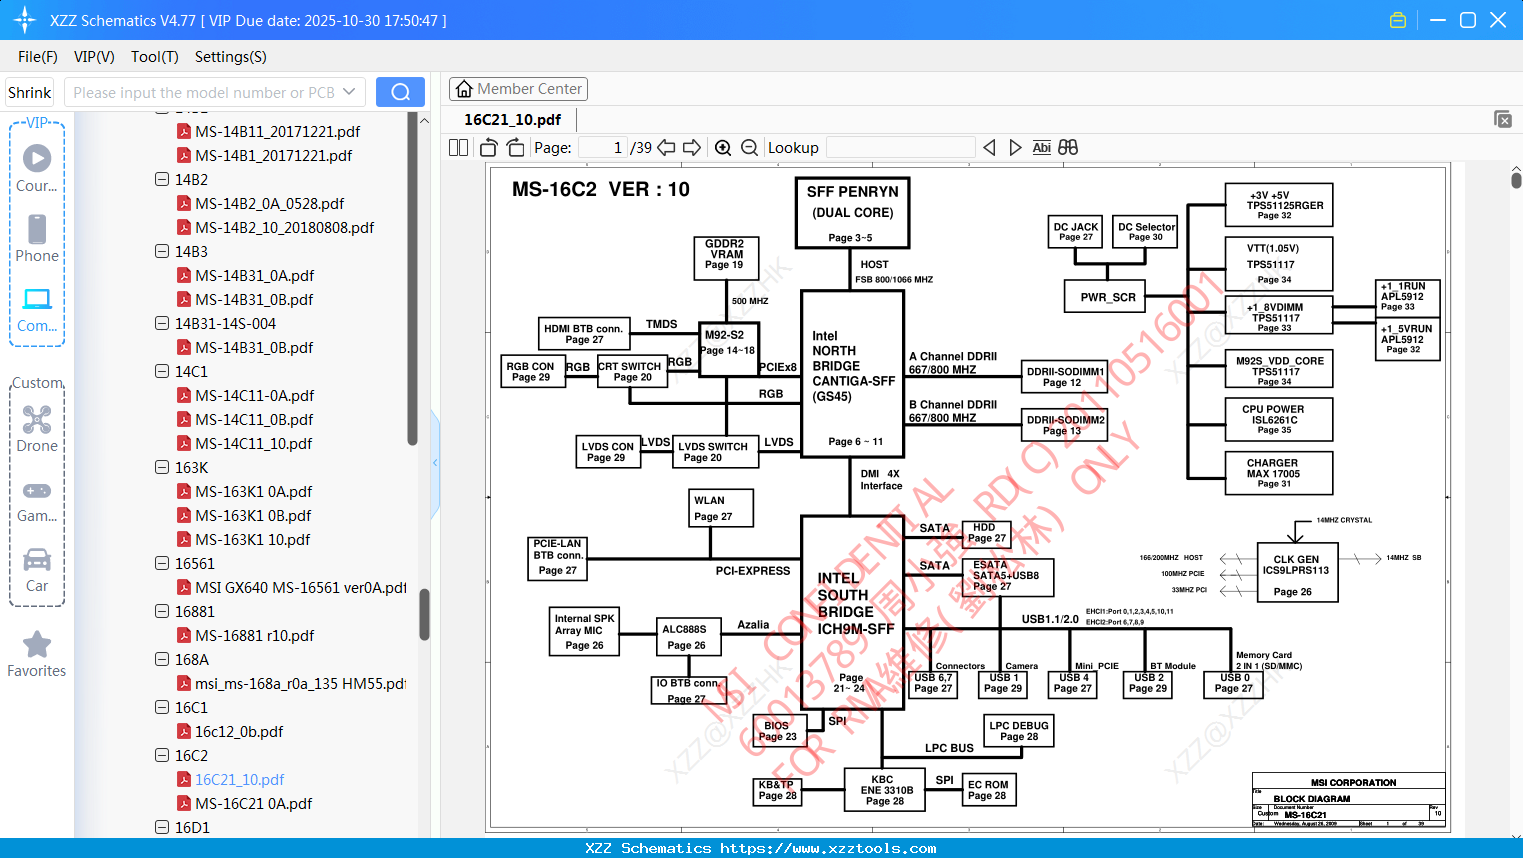Collapse the 14B2 folder
Image resolution: width=1523 pixels, height=858 pixels.
click(x=162, y=180)
